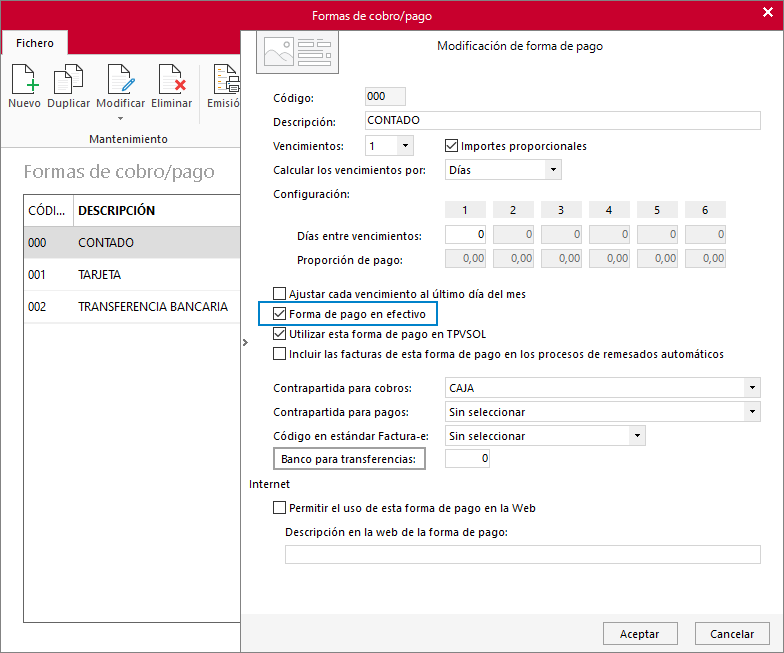Viewport: 784px width, 653px height.
Task: Click the Mantenimiento group label
Action: tap(128, 139)
